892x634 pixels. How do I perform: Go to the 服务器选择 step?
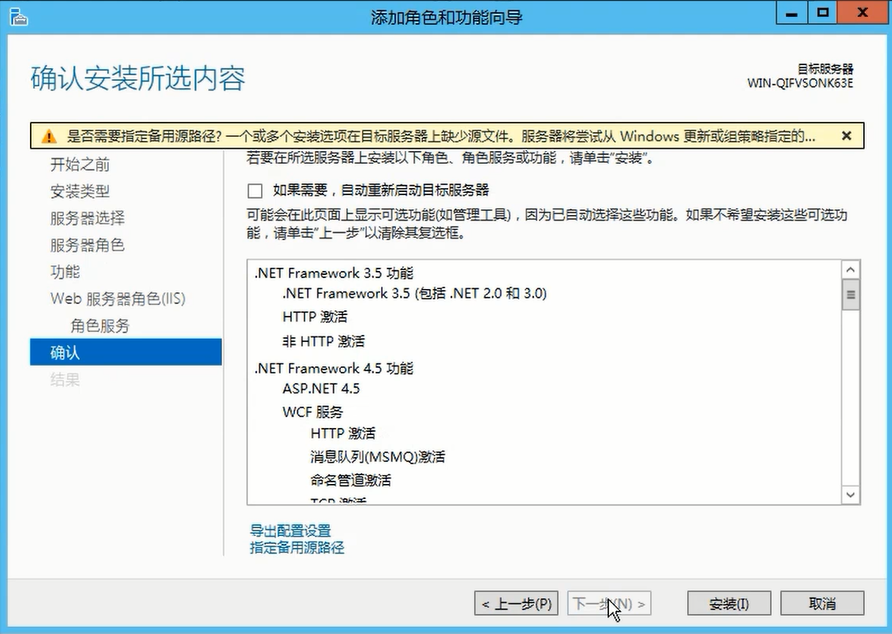coord(87,218)
